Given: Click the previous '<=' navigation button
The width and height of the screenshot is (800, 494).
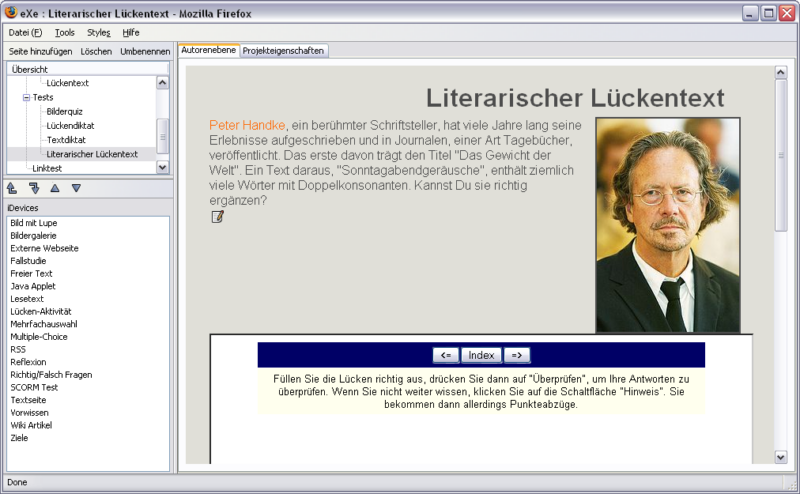Looking at the screenshot, I should pyautogui.click(x=446, y=355).
